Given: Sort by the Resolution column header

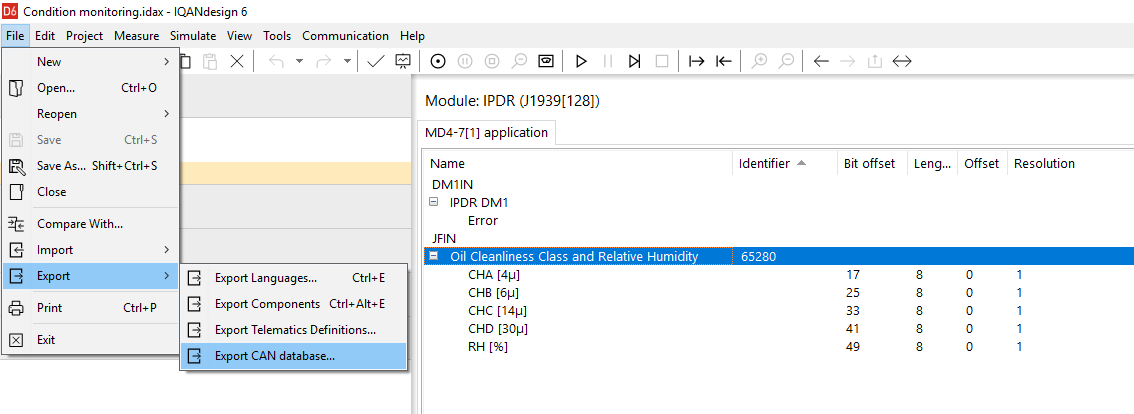Looking at the screenshot, I should (x=1070, y=164).
